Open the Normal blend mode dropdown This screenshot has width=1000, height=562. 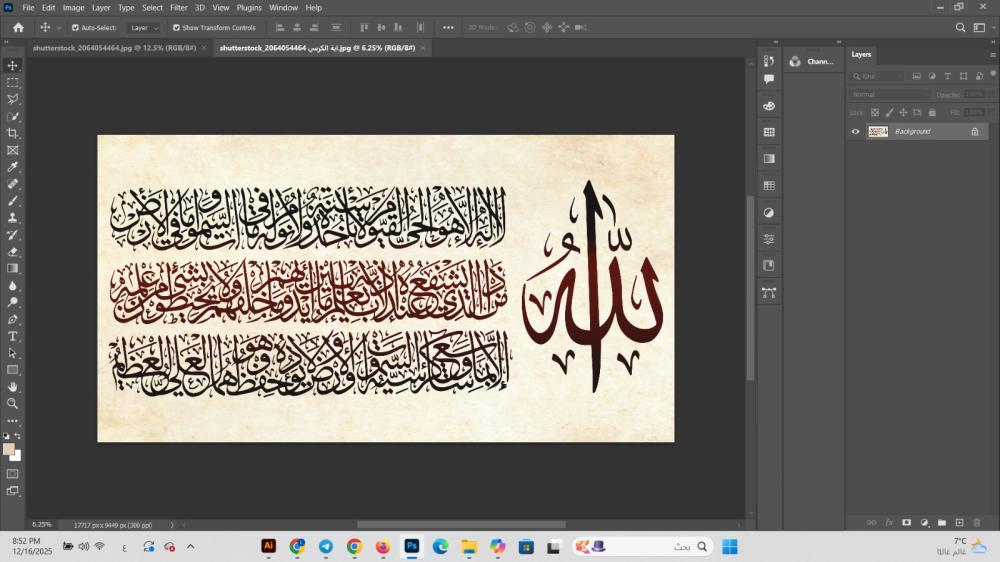point(888,94)
